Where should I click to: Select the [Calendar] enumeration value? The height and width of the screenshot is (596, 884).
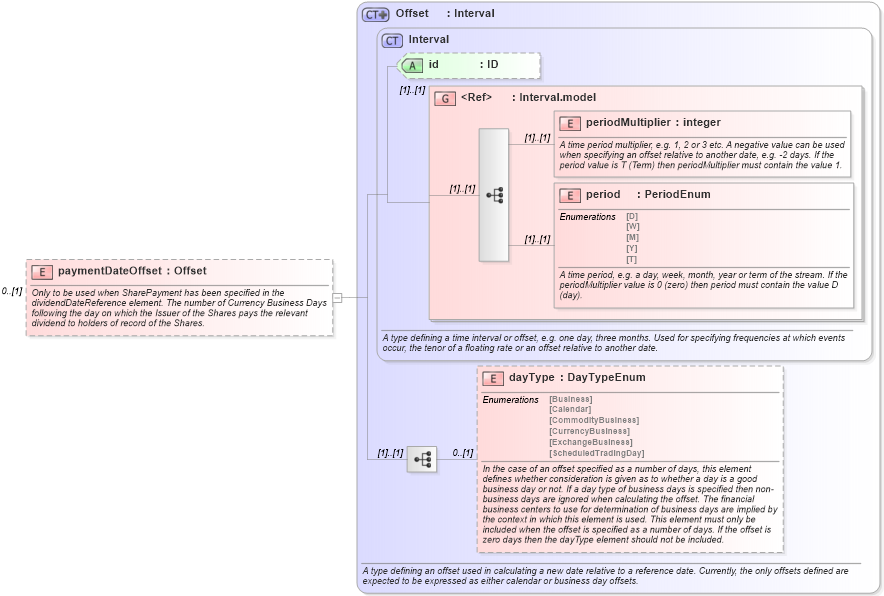pyautogui.click(x=570, y=409)
